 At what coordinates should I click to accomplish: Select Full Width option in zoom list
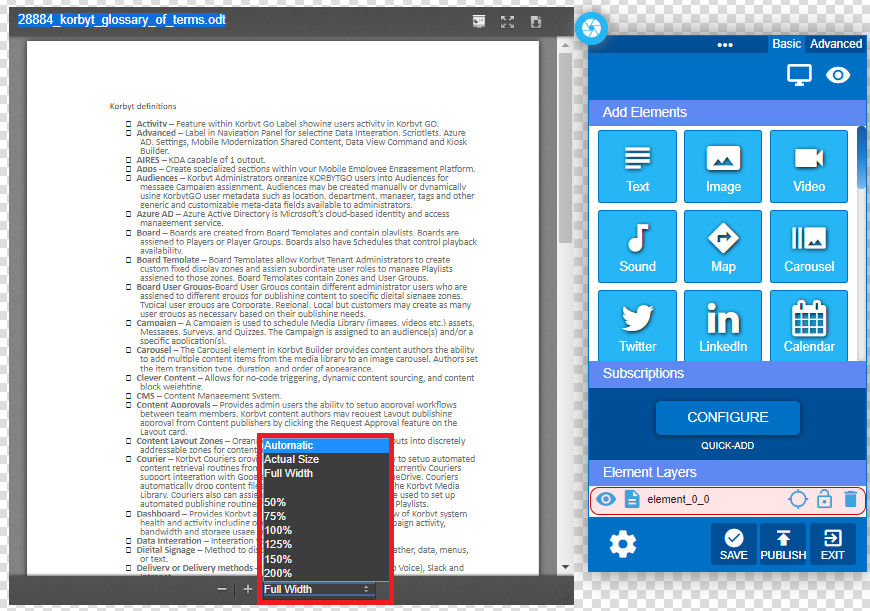(326, 473)
